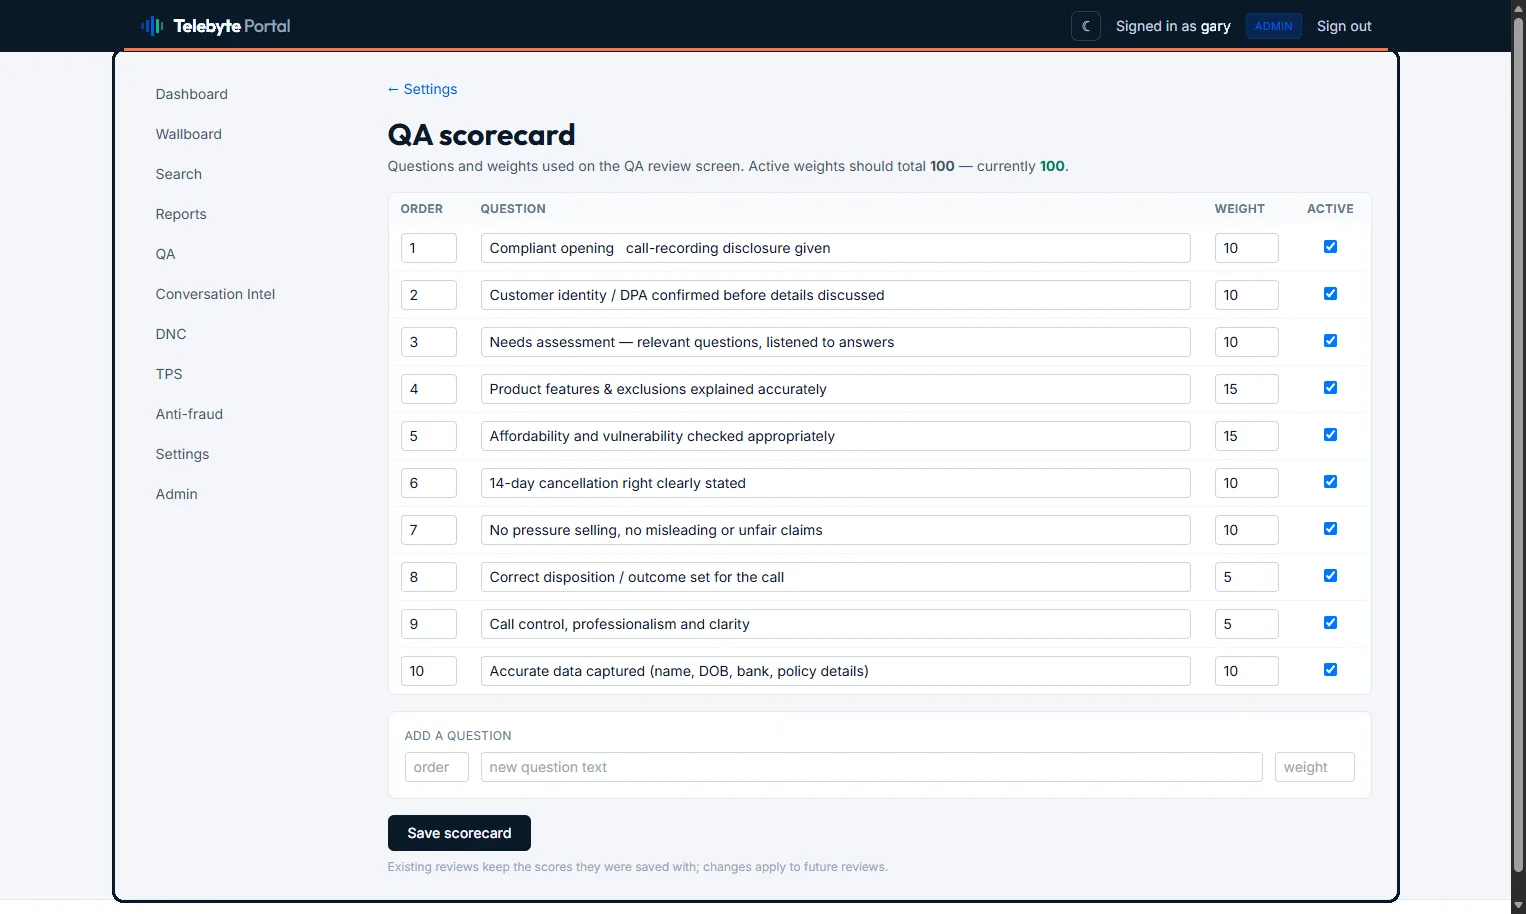Screen dimensions: 1526x914
Task: Click the new question text field
Action: (871, 767)
